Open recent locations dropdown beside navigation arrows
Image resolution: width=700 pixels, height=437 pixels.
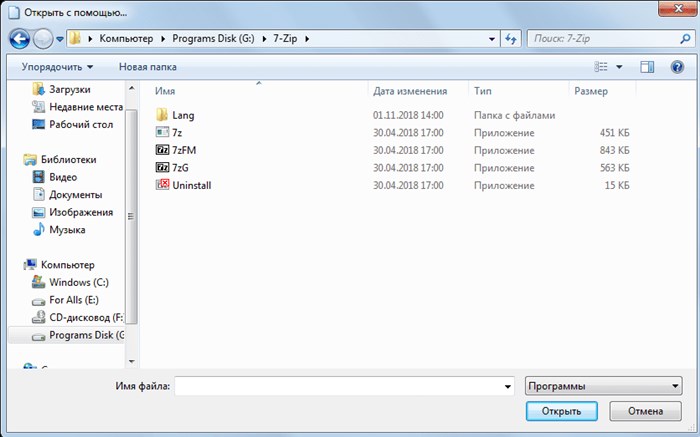60,39
